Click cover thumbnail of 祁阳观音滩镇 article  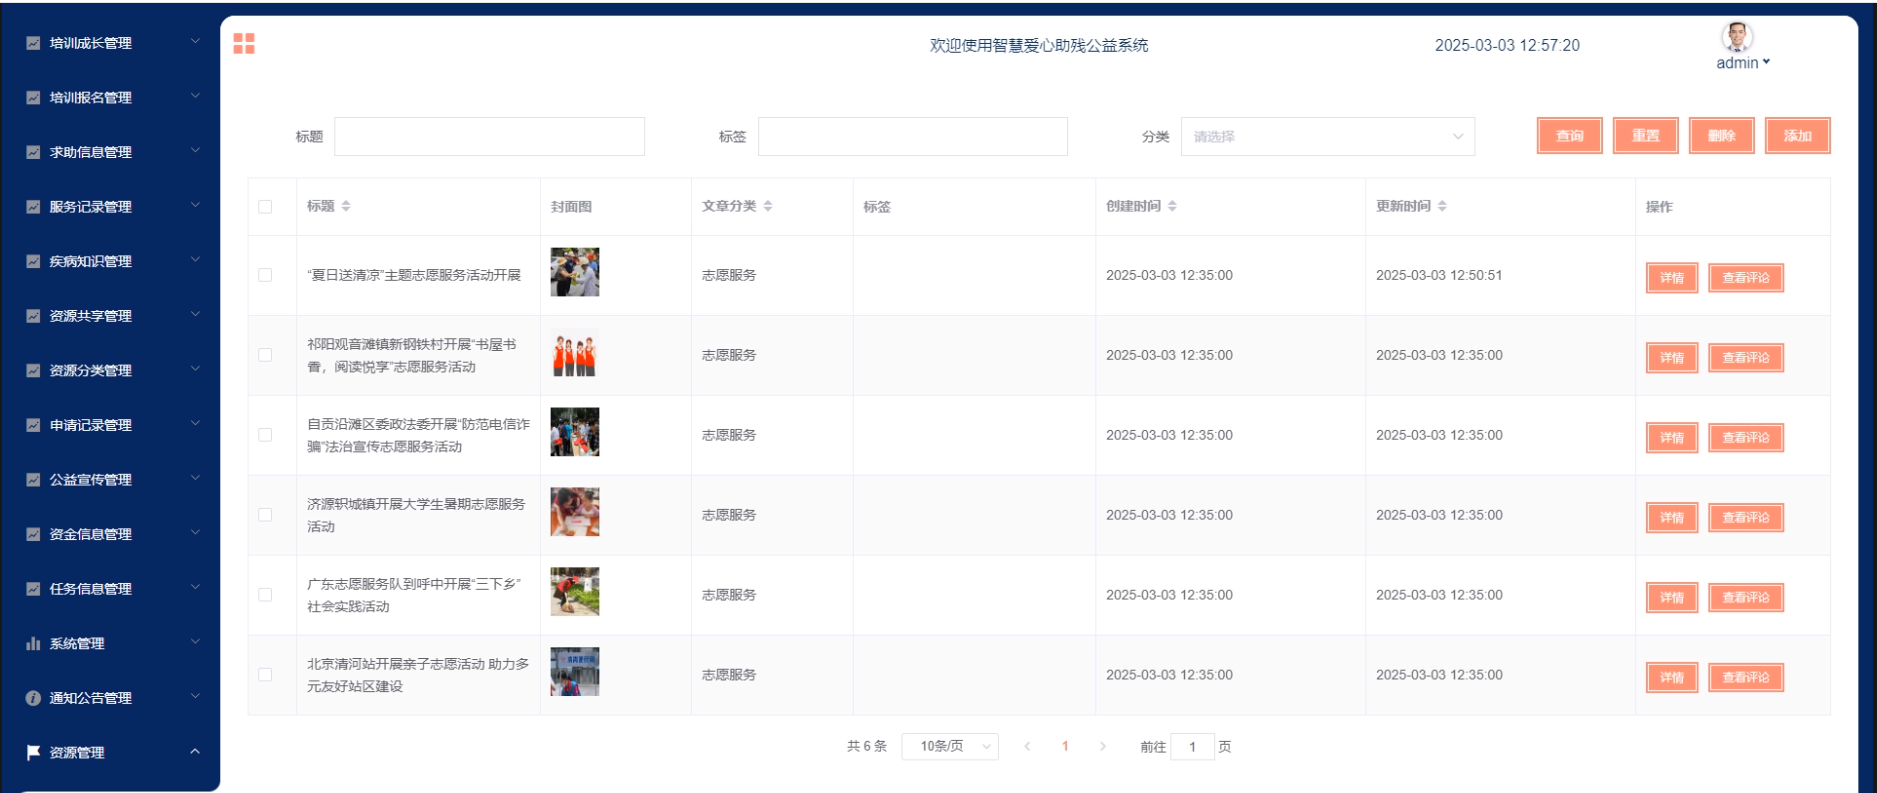pos(575,352)
